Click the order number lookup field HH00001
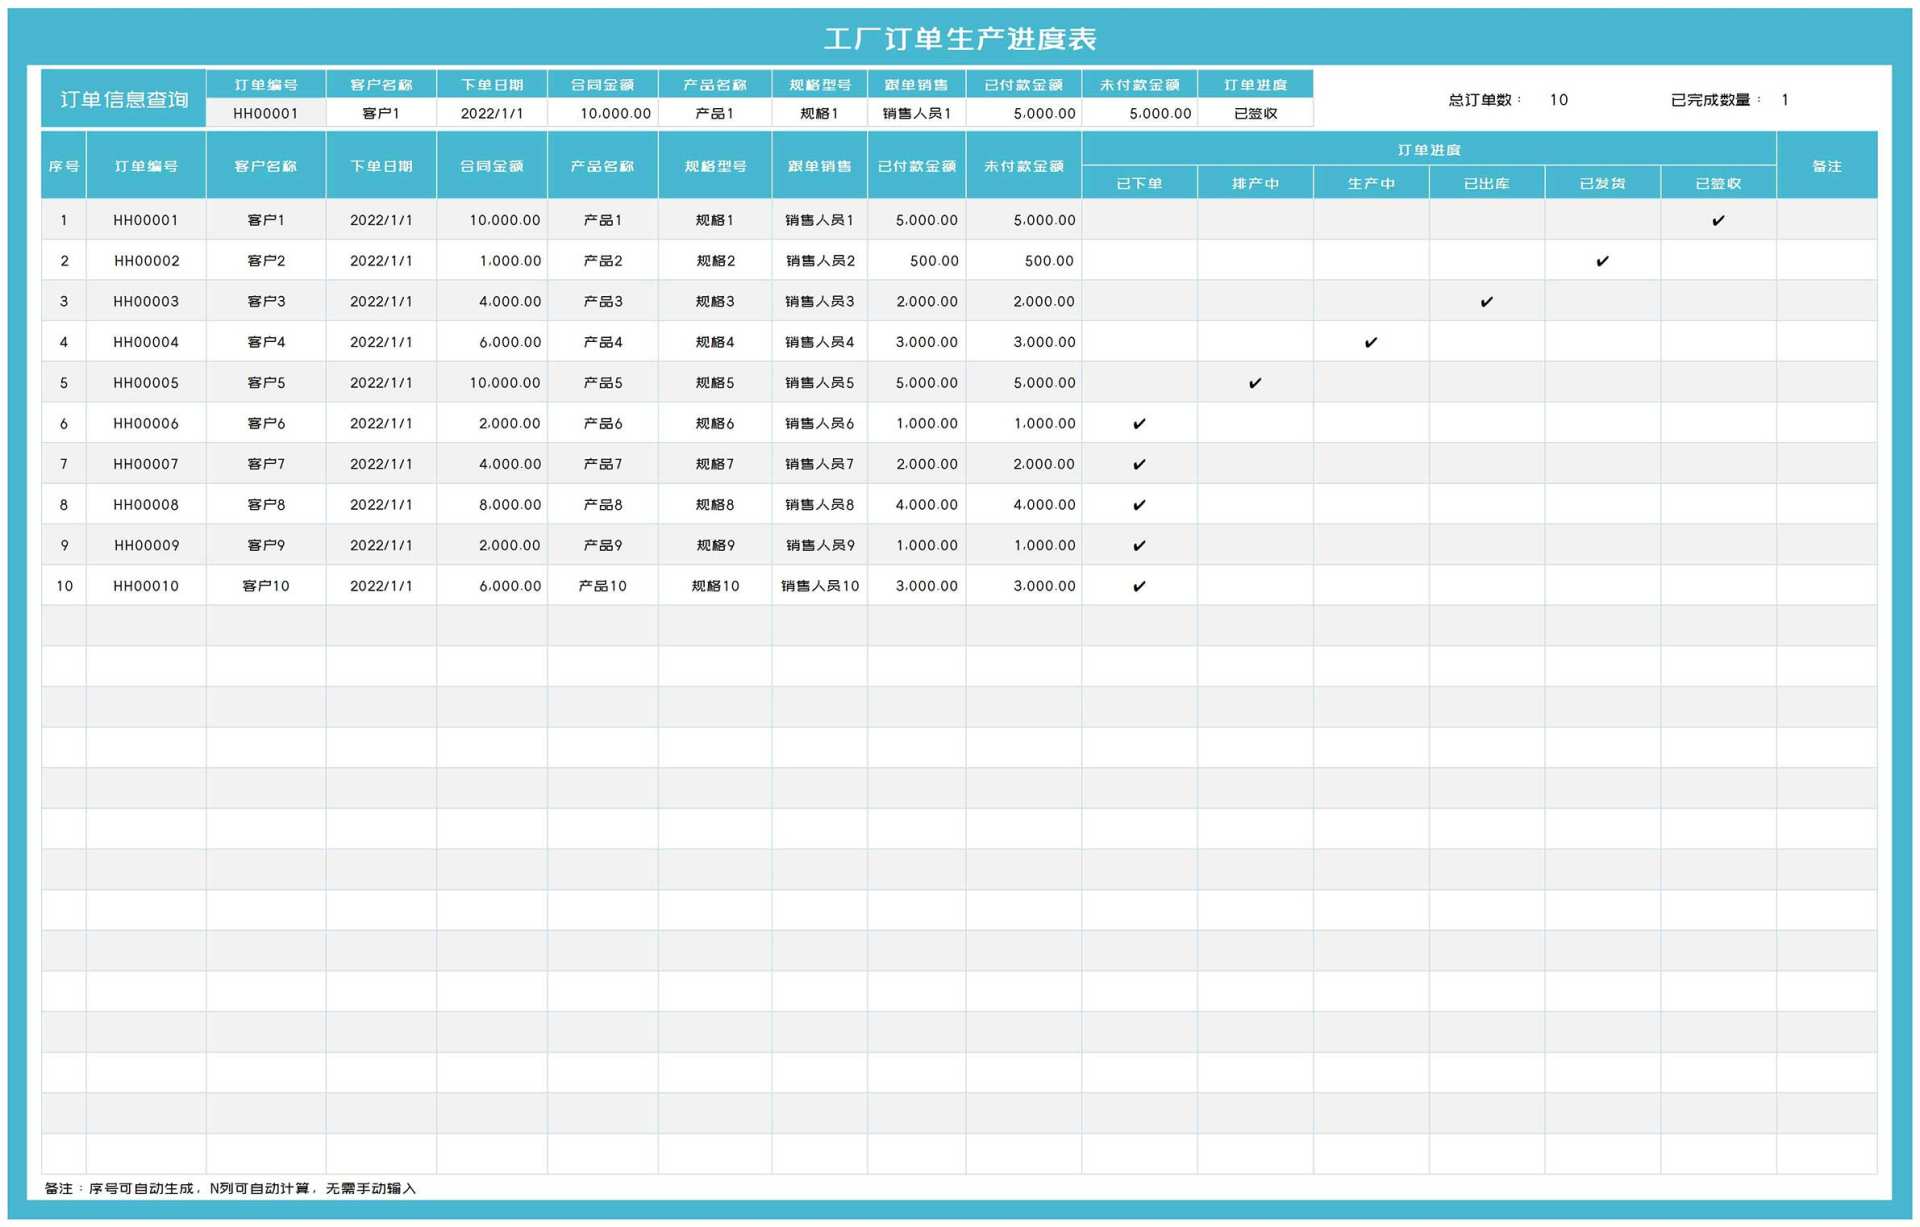Viewport: 1920px width, 1227px height. (265, 113)
